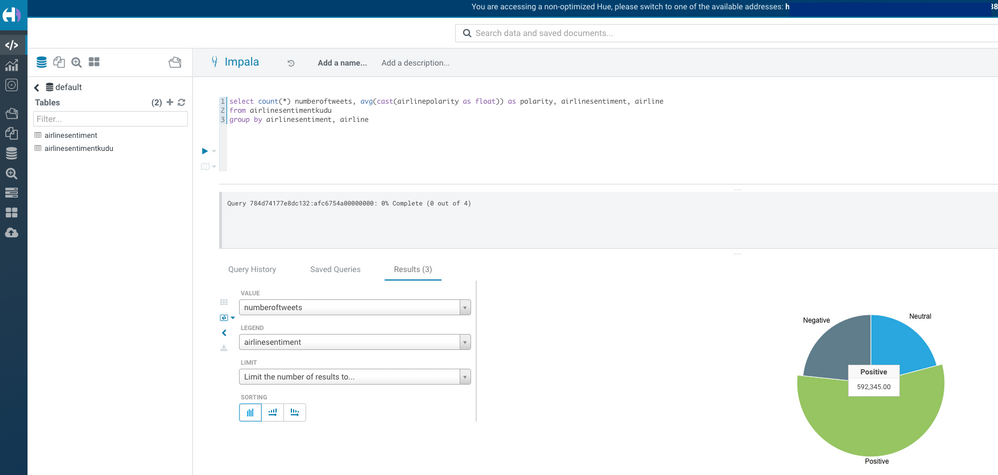Viewport: 998px width, 475px height.
Task: Select unsorted bar sorting toggle
Action: (250, 413)
